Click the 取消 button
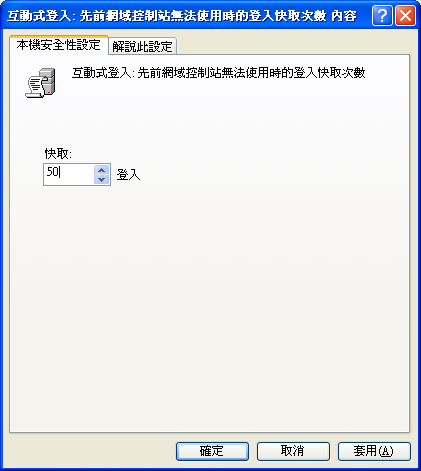The image size is (421, 471). click(x=293, y=451)
